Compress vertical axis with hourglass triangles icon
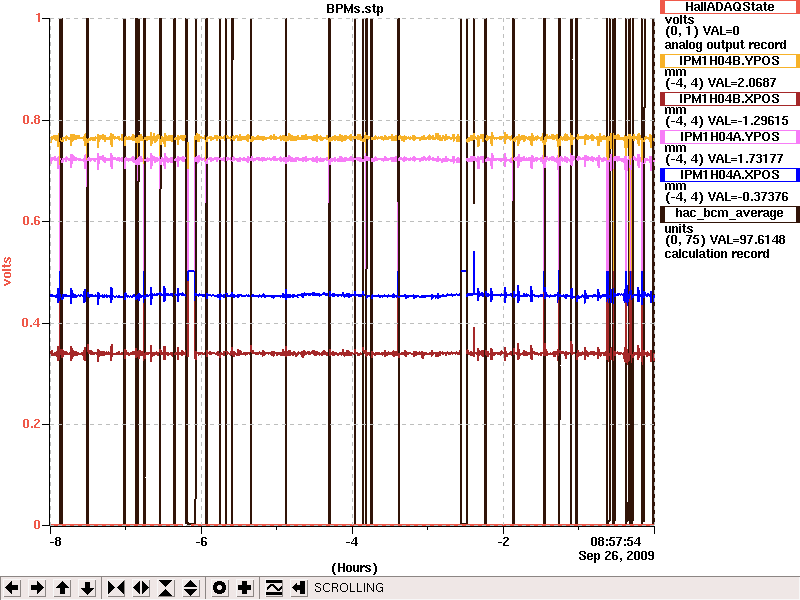 [x=166, y=588]
